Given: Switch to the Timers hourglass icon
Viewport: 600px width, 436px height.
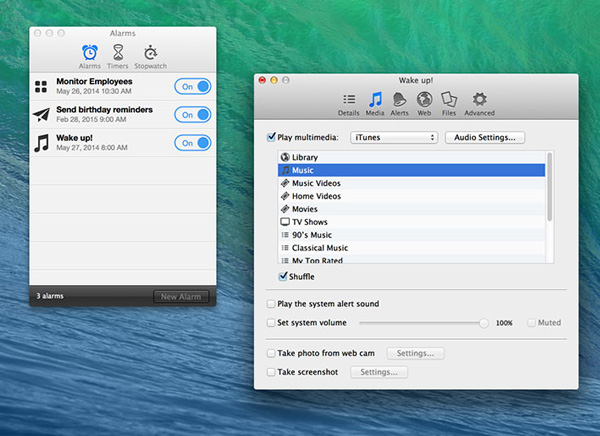Looking at the screenshot, I should click(x=118, y=52).
